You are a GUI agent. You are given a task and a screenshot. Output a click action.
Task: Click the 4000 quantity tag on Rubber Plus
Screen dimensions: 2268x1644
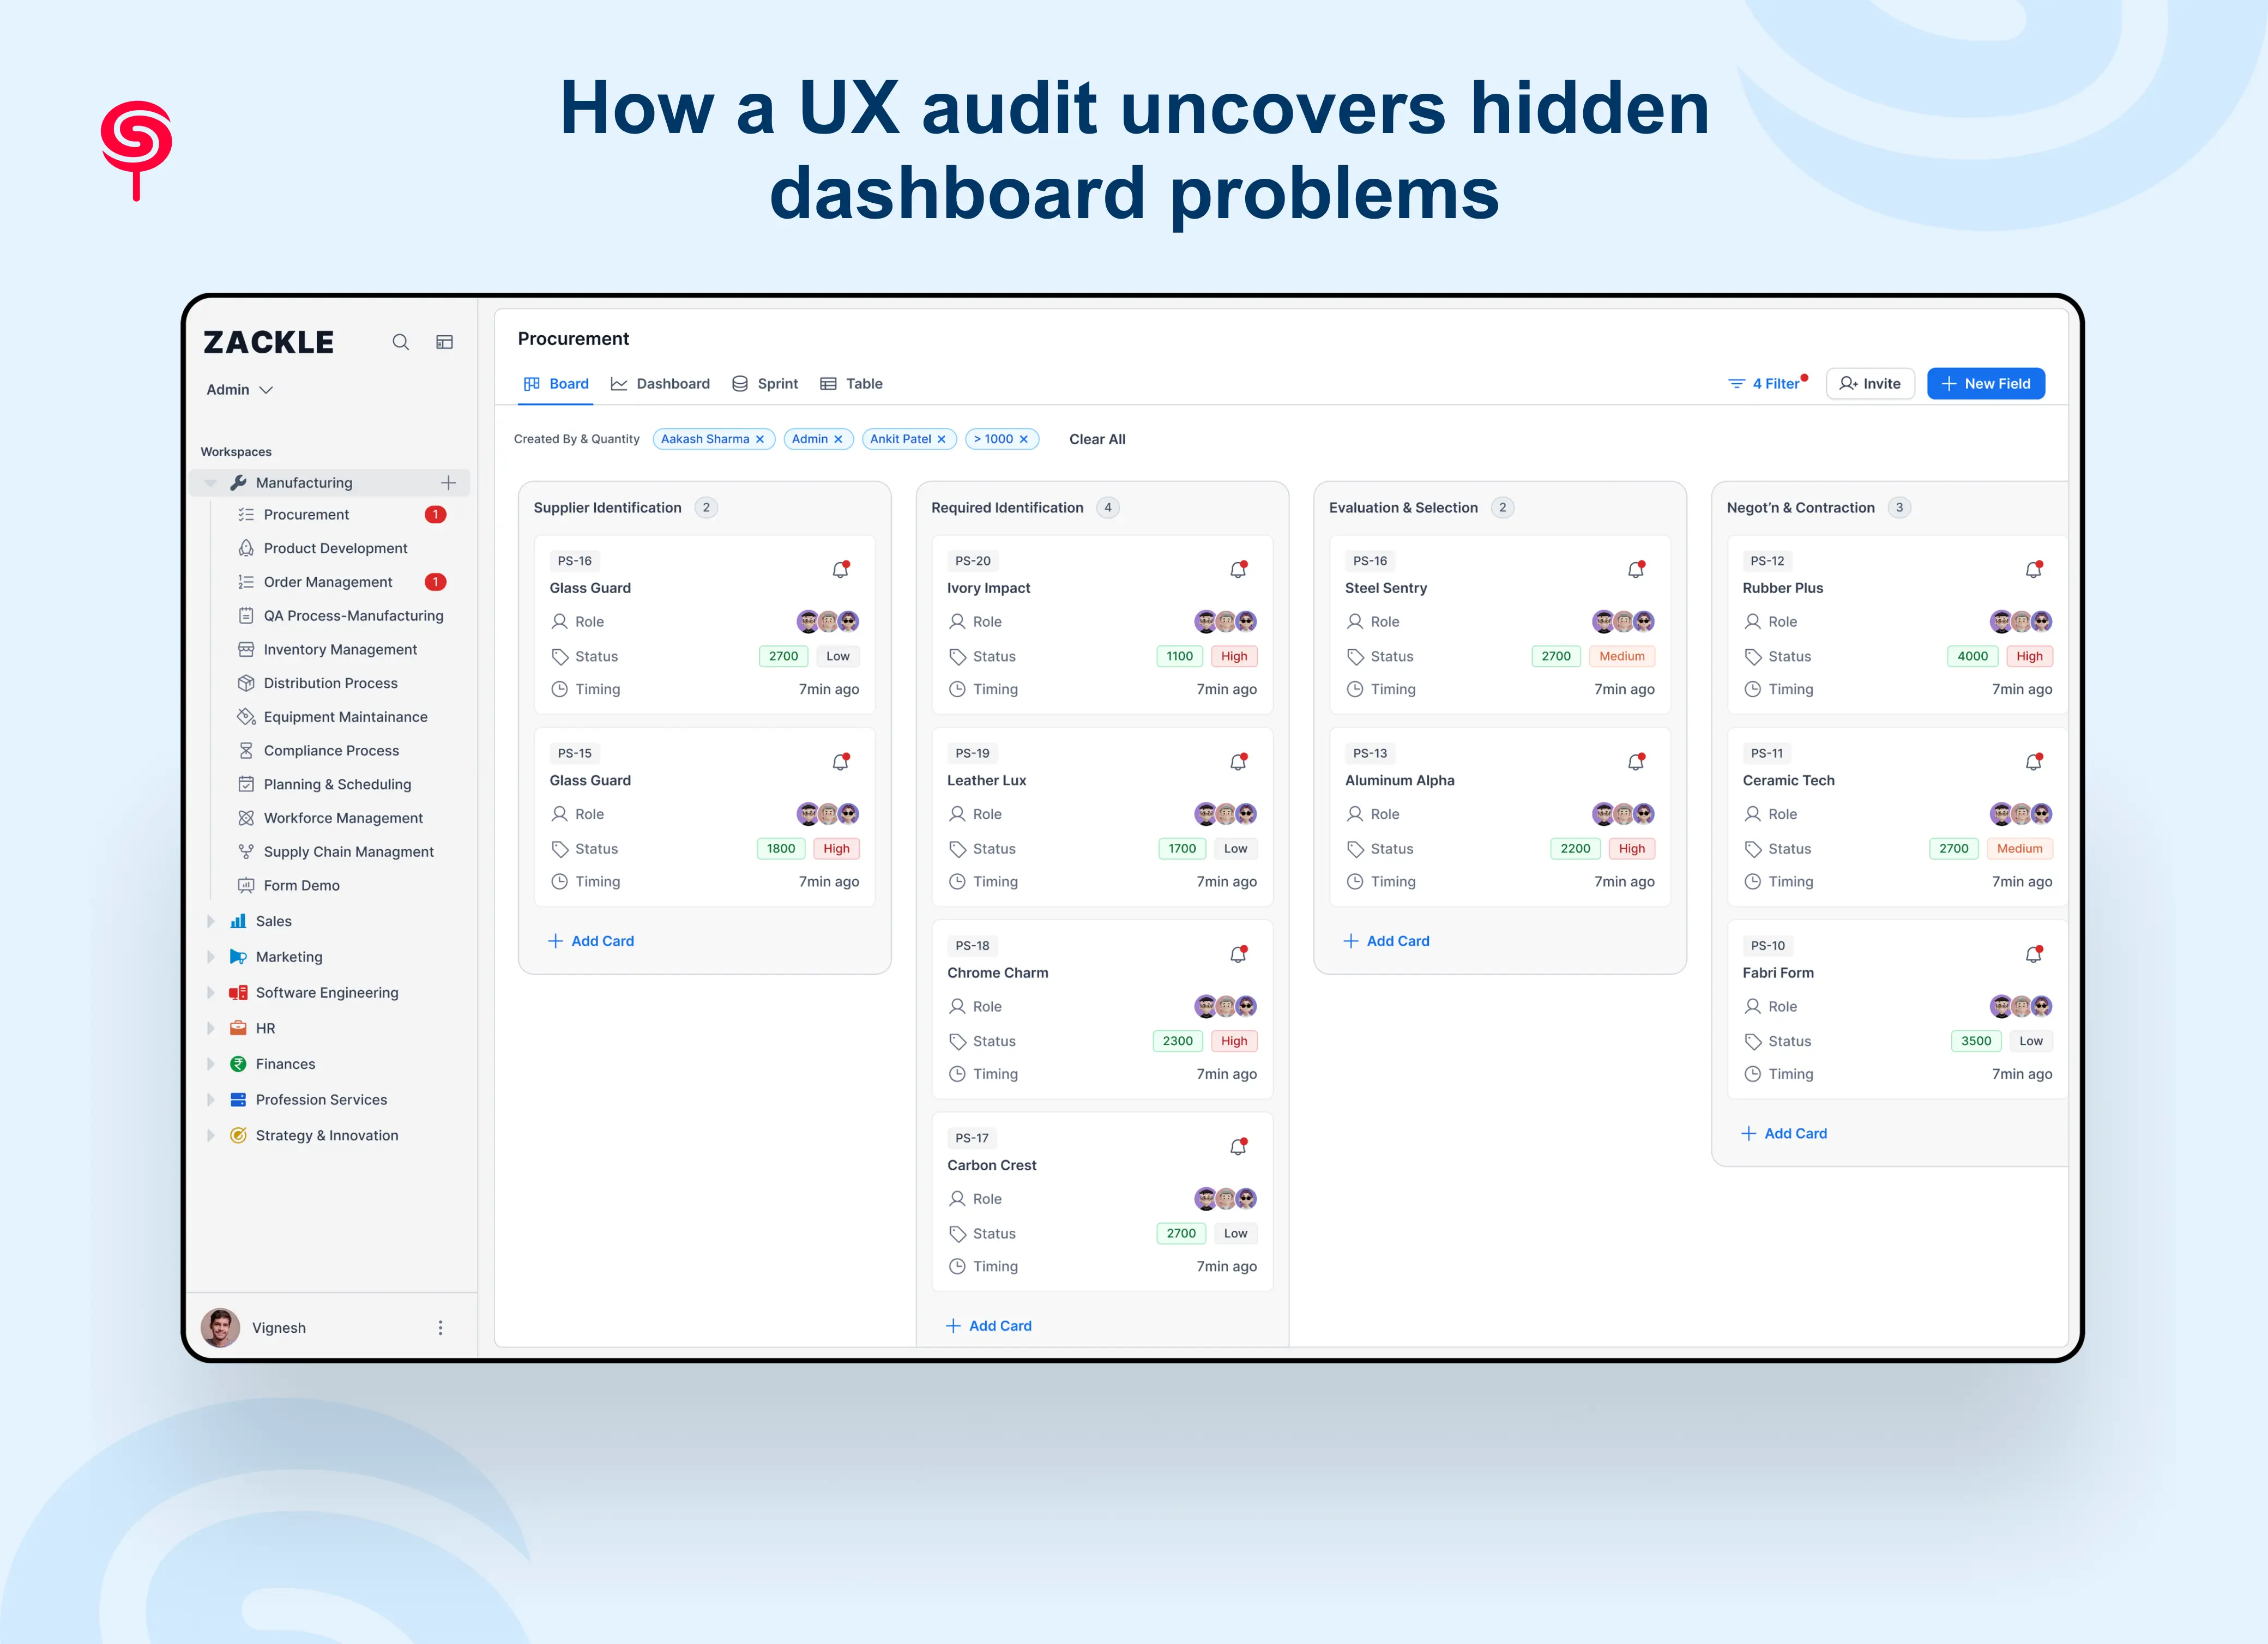(x=1972, y=656)
